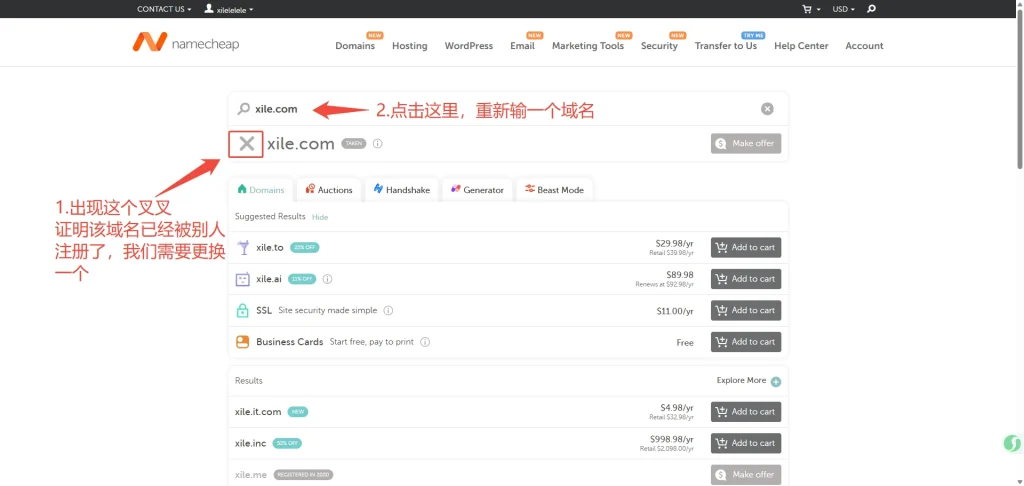Click the xile.it.com domain name
The width and height of the screenshot is (1024, 486).
click(x=258, y=412)
